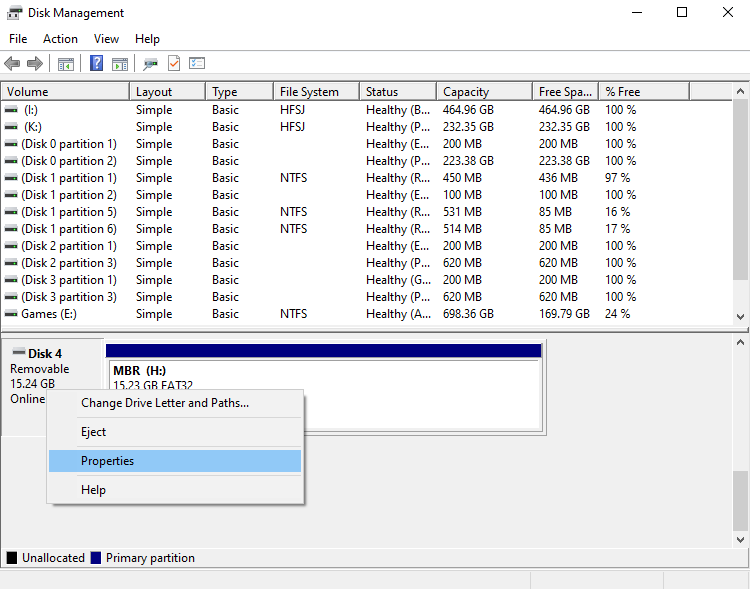Viewport: 750px width, 589px height.
Task: Open the Action menu
Action: (60, 39)
